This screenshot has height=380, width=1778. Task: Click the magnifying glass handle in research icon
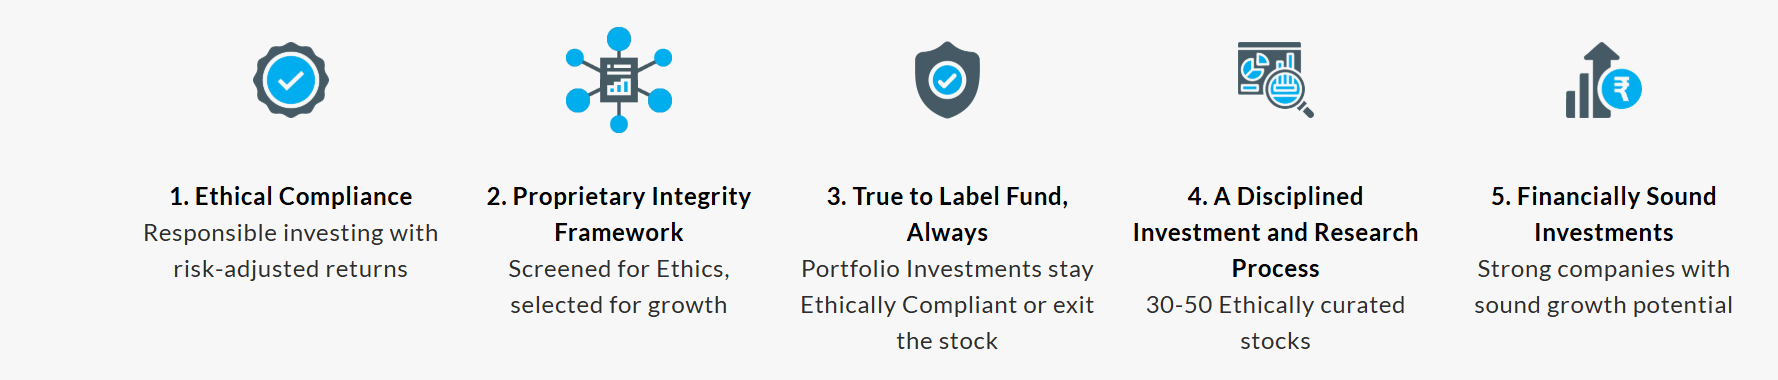pos(1305,110)
